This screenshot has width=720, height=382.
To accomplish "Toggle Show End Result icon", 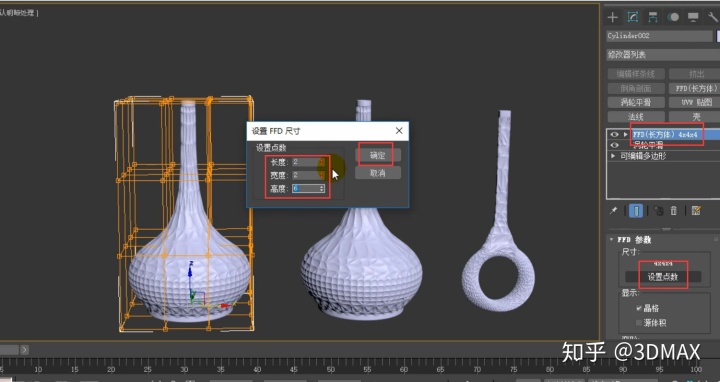I will point(636,211).
